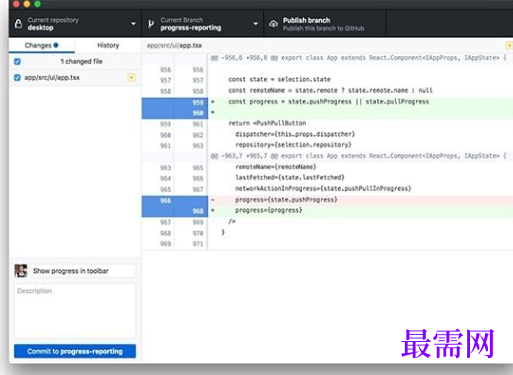The height and width of the screenshot is (375, 513).
Task: Select the Changes tab
Action: 42,45
